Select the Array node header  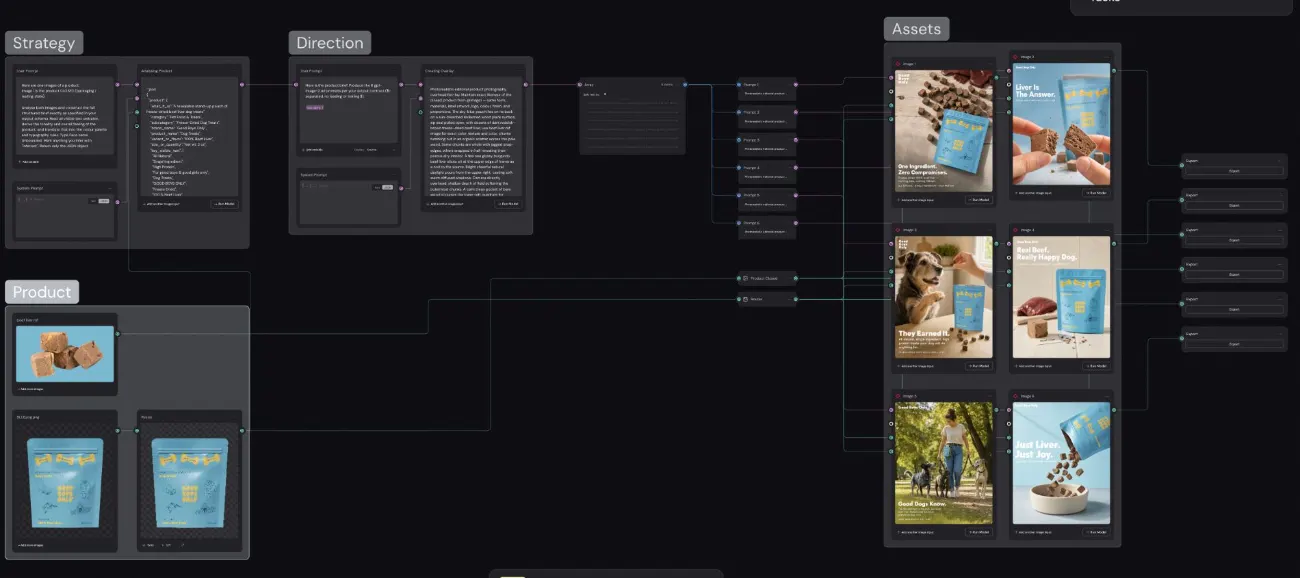click(632, 84)
